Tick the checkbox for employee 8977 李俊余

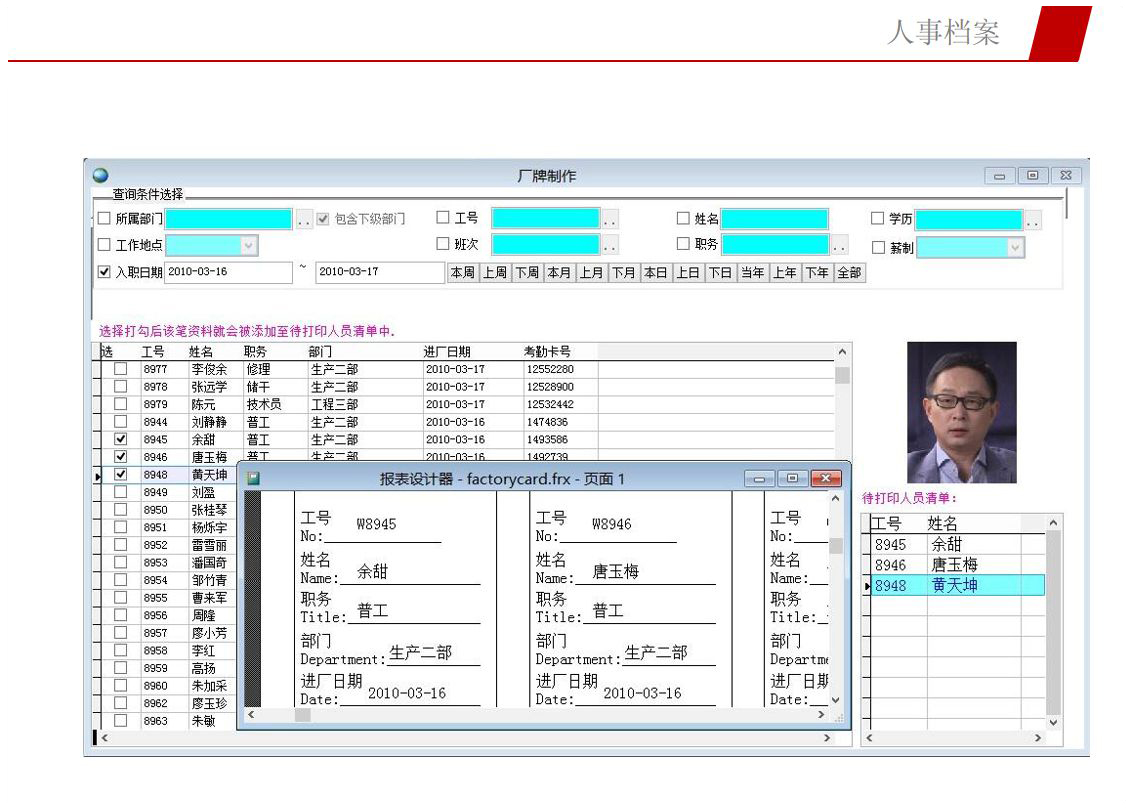tap(120, 369)
